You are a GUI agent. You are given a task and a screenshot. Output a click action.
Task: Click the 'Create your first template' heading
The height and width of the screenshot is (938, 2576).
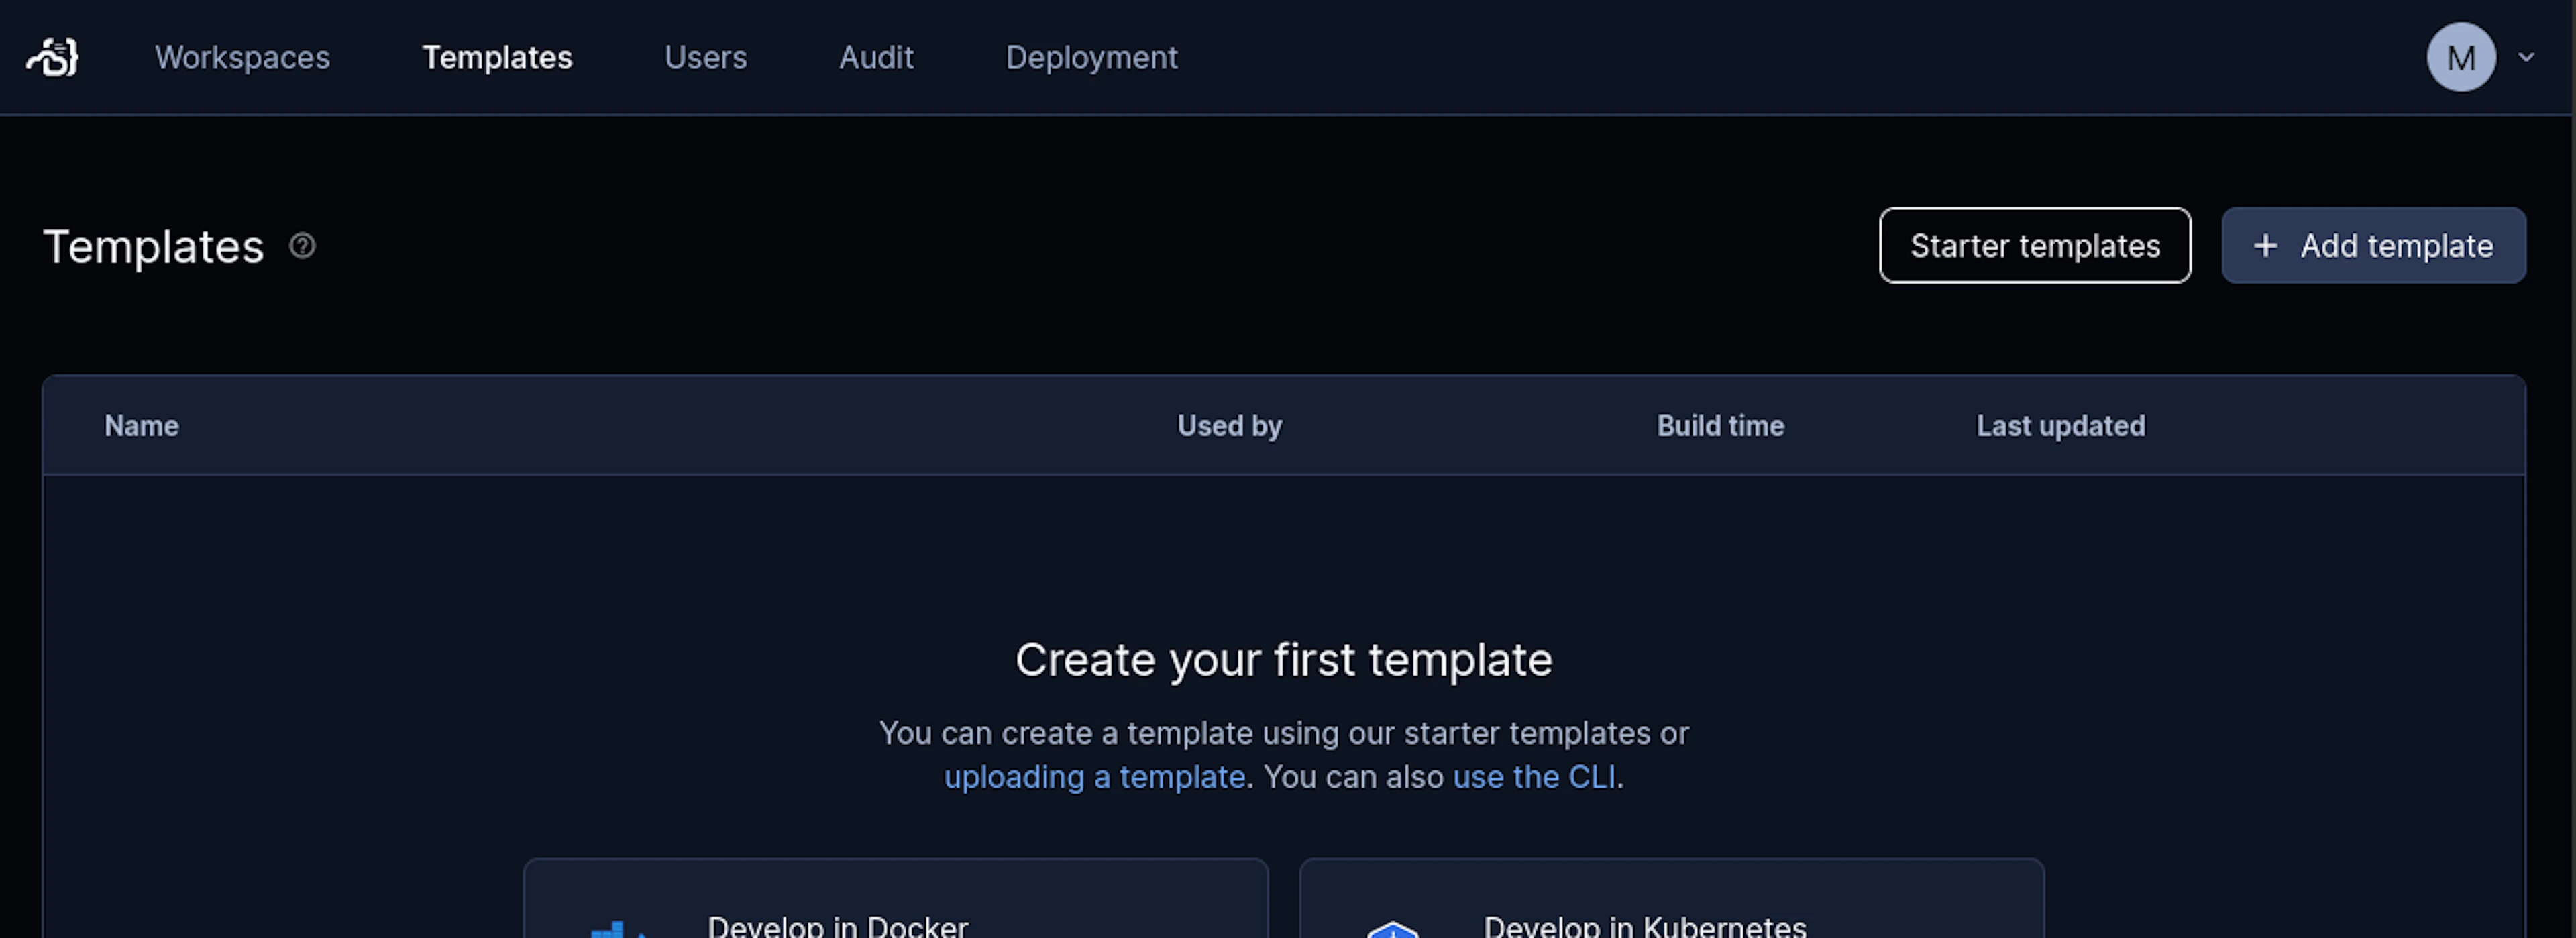[x=1284, y=660]
